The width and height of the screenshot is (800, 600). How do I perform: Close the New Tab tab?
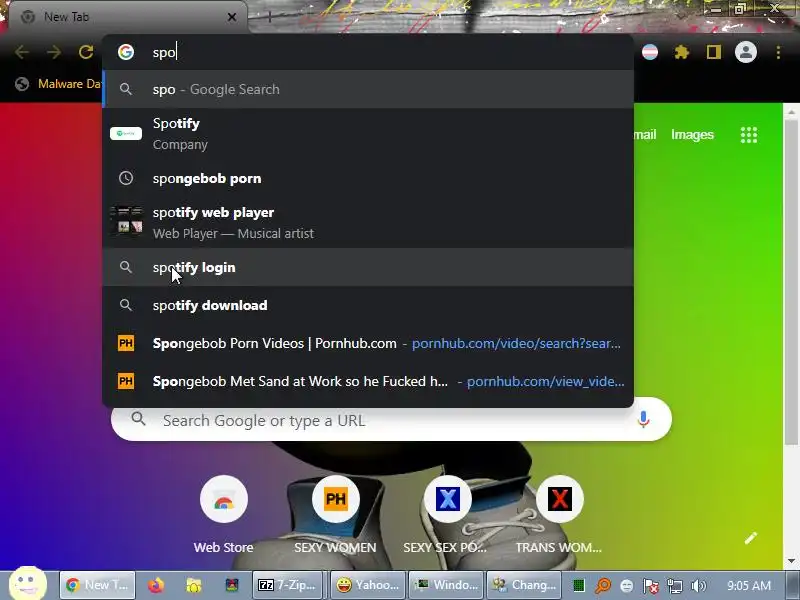[x=232, y=17]
